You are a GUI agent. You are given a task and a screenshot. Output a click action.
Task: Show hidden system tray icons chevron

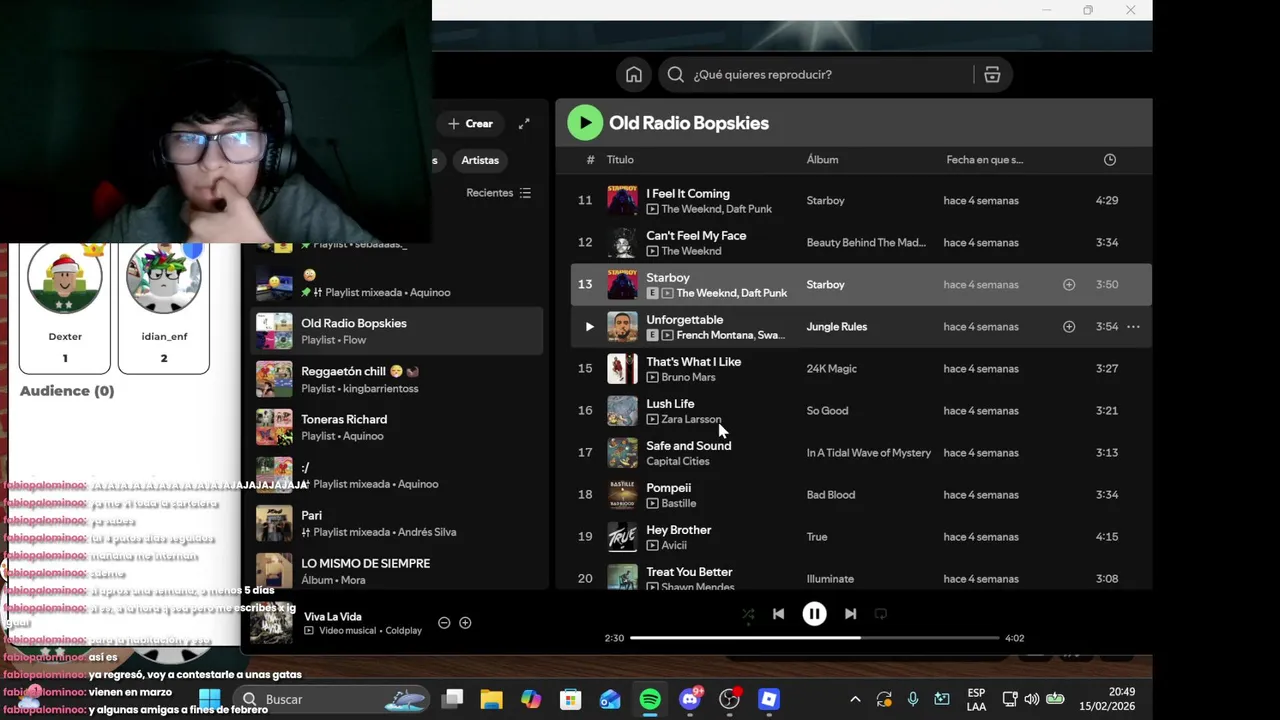point(855,699)
